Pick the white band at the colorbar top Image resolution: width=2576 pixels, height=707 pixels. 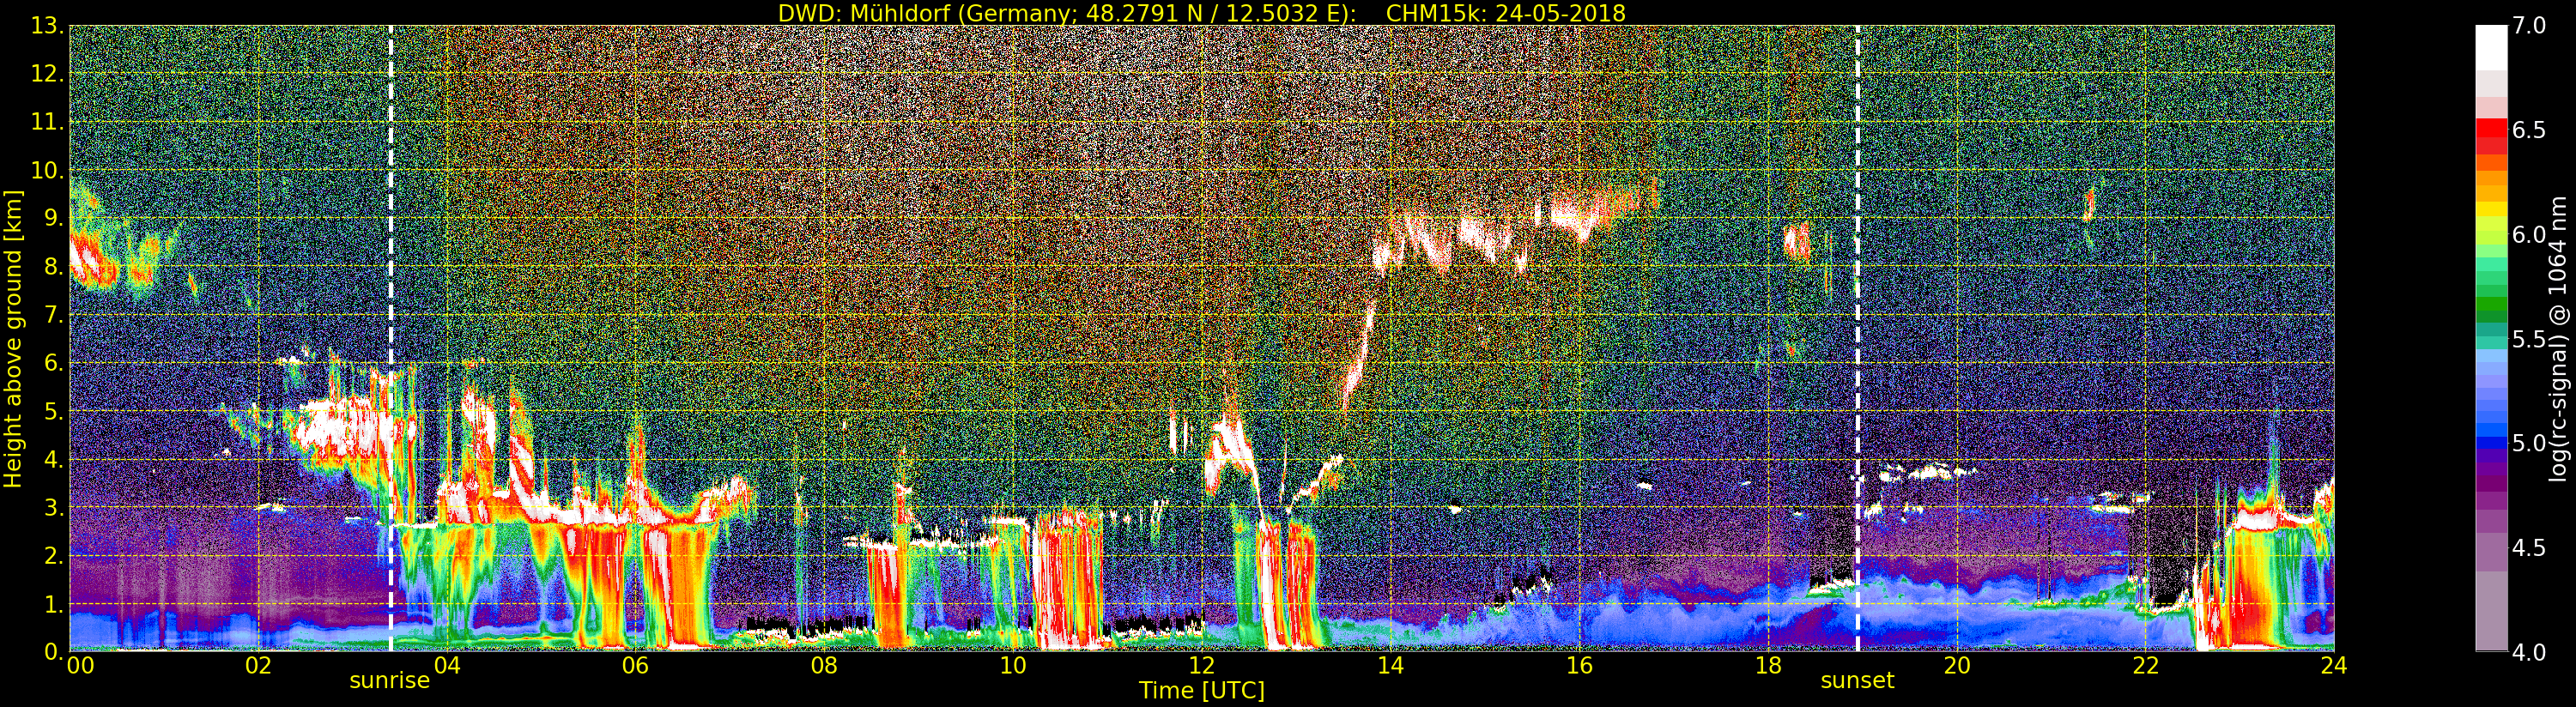click(2491, 47)
